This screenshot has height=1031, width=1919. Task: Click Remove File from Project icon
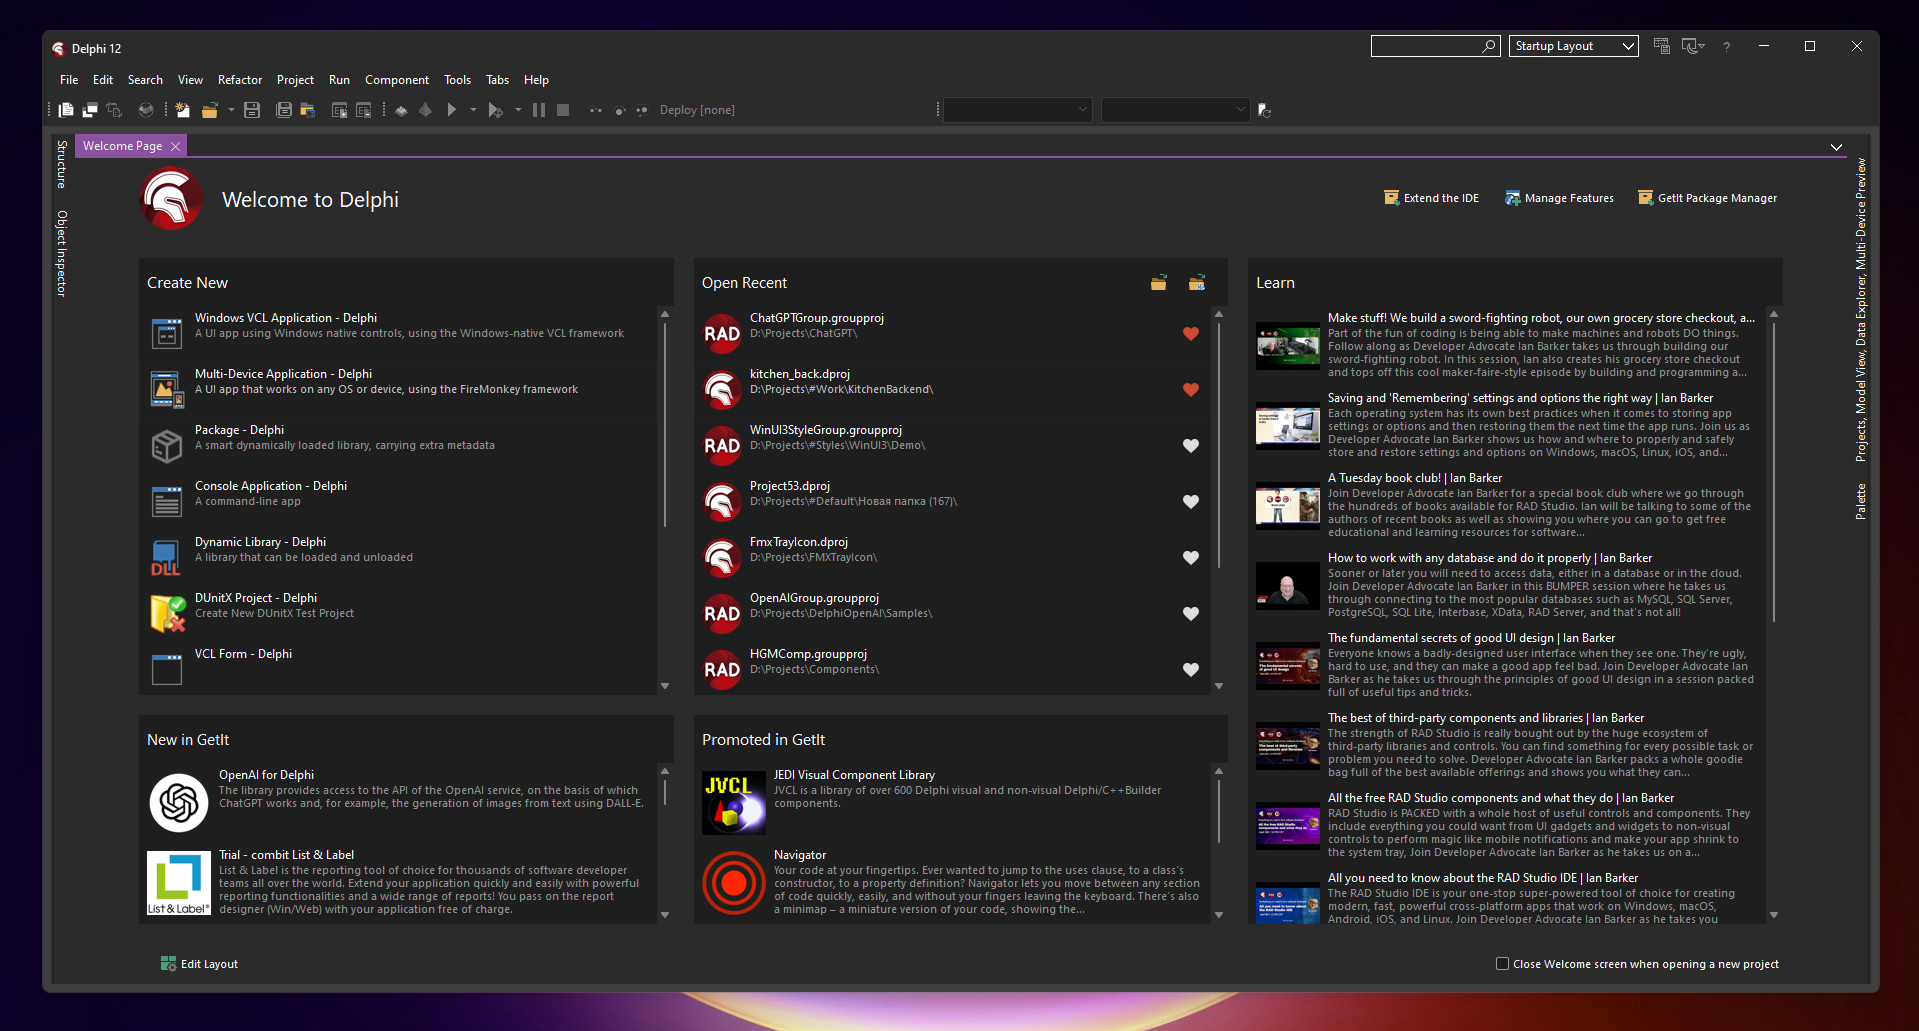(364, 110)
